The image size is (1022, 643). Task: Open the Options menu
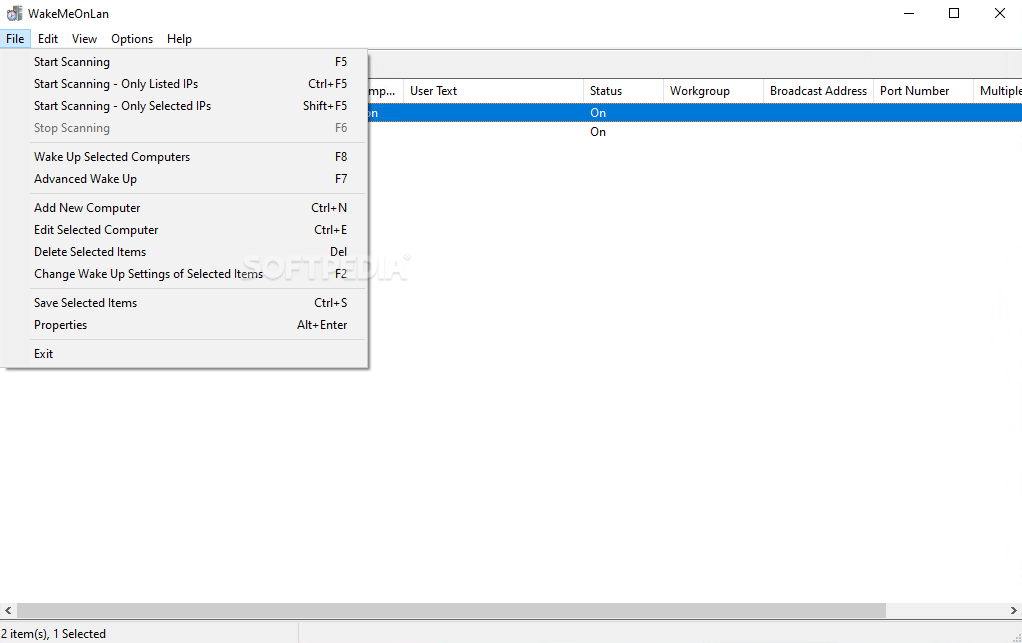click(x=132, y=39)
